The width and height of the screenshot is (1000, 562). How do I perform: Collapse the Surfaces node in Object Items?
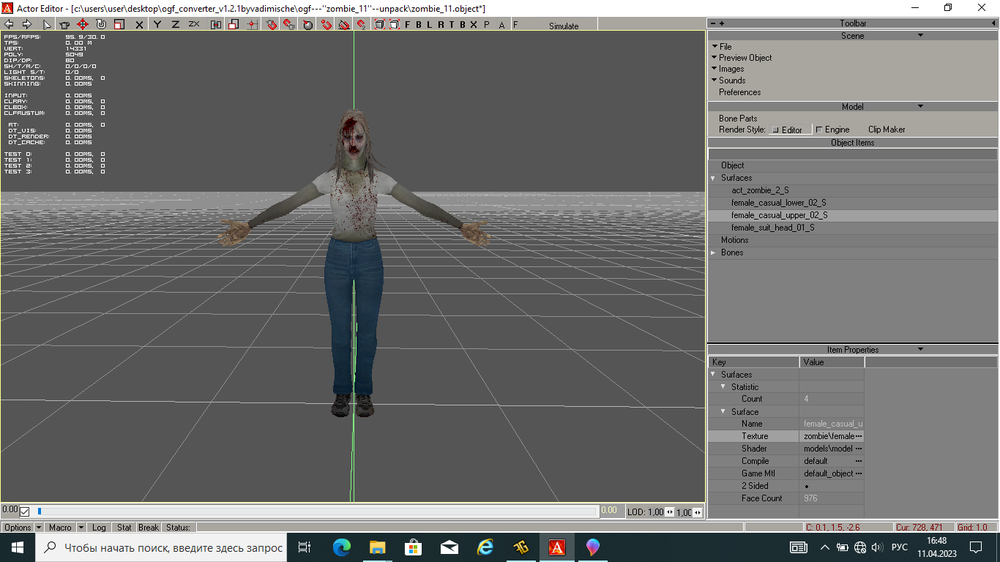[x=713, y=178]
